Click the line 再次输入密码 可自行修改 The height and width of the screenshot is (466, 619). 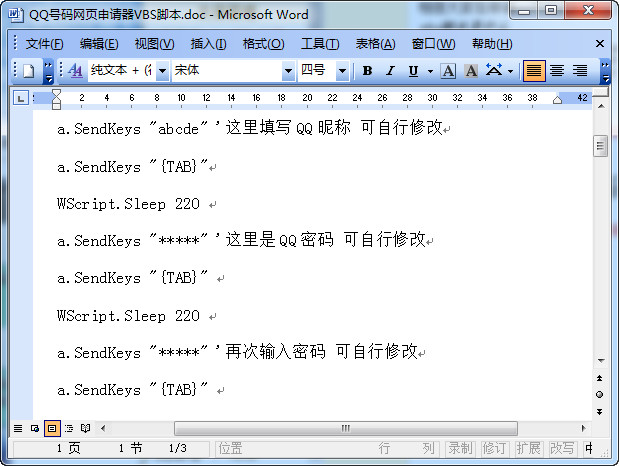click(x=321, y=351)
